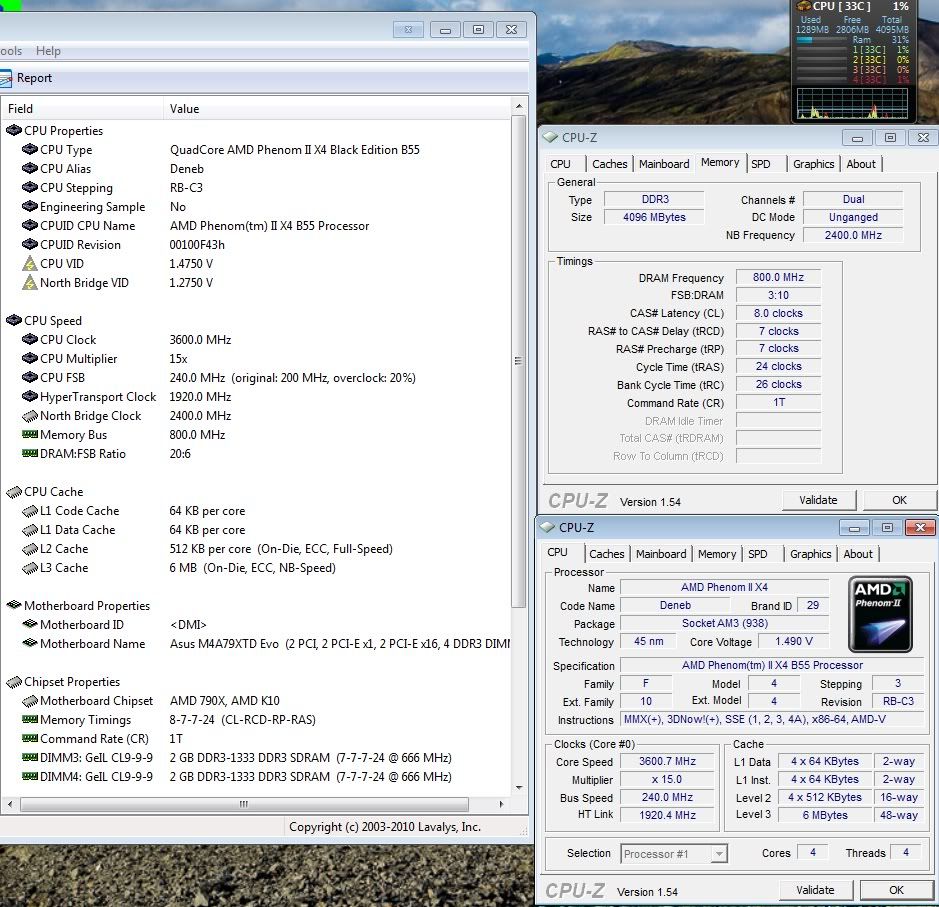Click the Chipset Properties section icon
This screenshot has height=907, width=939.
(x=13, y=682)
